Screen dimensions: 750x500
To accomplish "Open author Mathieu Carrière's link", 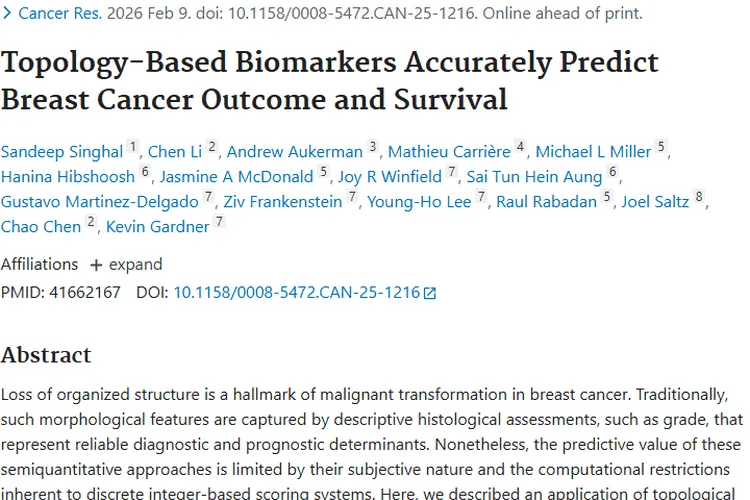I will 449,152.
